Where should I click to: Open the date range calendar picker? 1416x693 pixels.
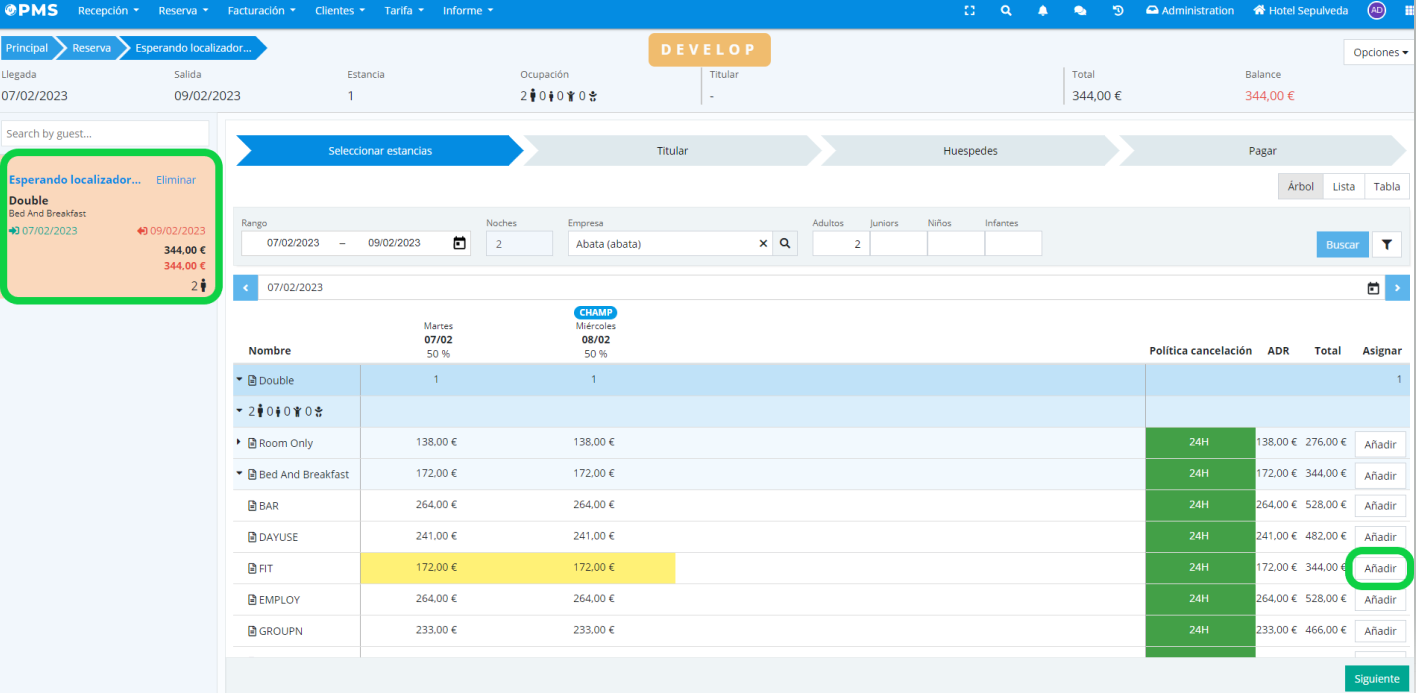pyautogui.click(x=459, y=243)
